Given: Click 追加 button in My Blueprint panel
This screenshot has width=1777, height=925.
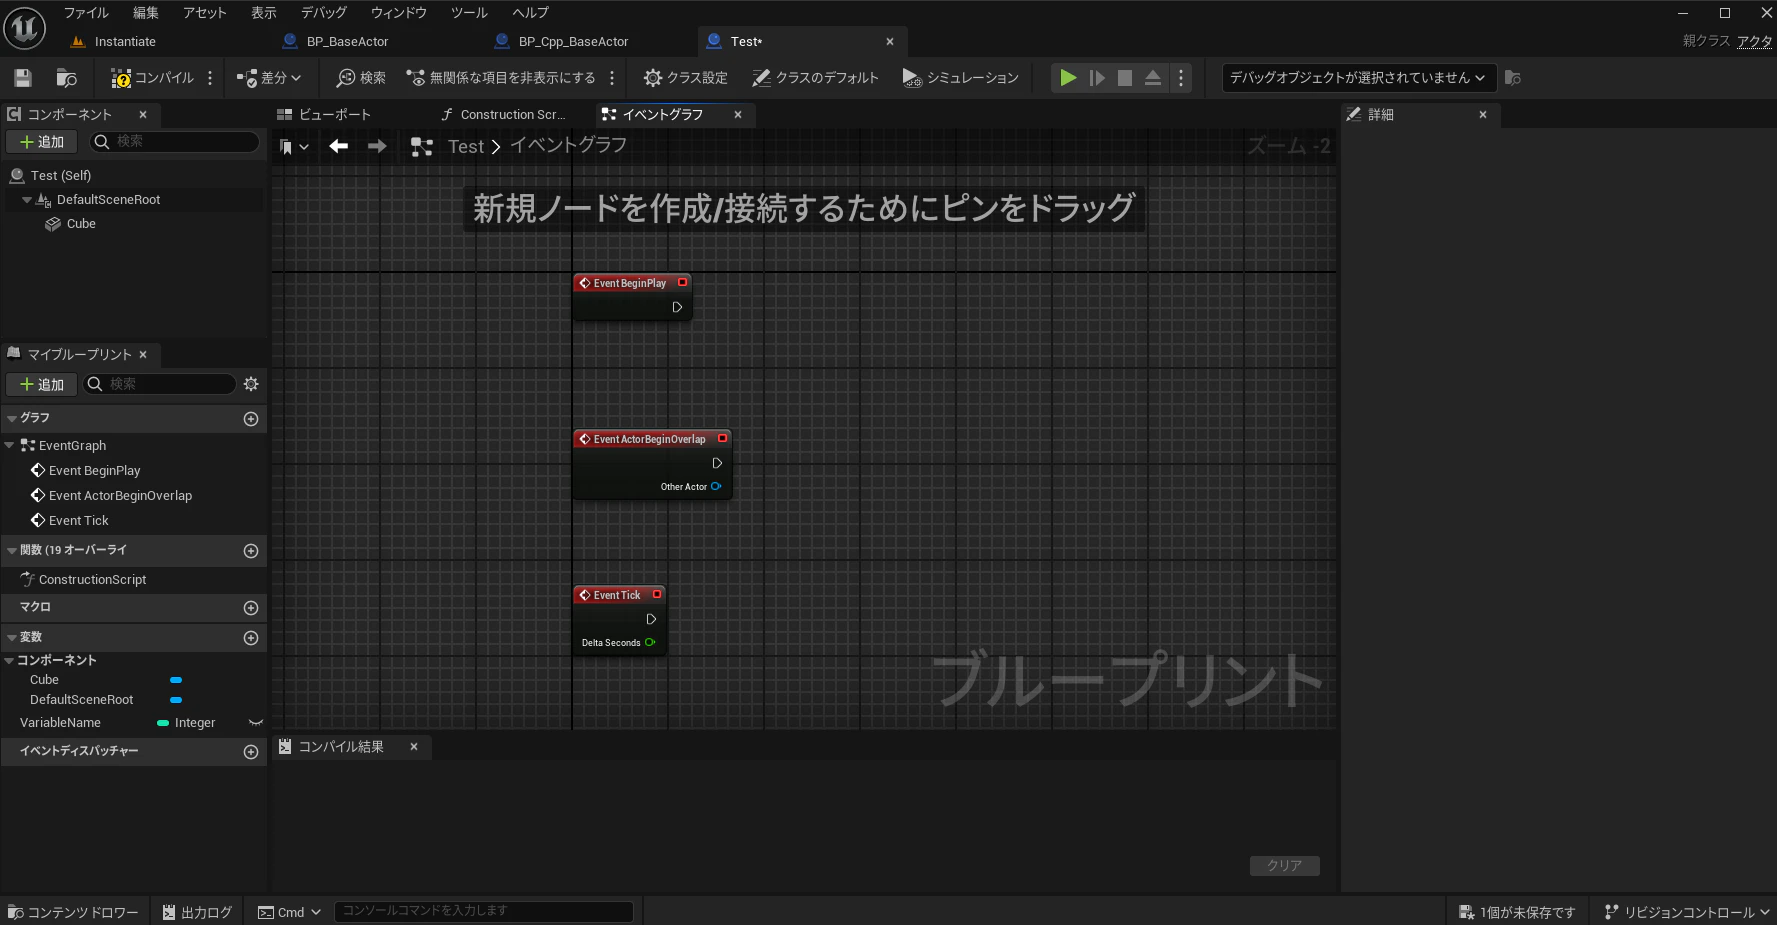Looking at the screenshot, I should [42, 384].
